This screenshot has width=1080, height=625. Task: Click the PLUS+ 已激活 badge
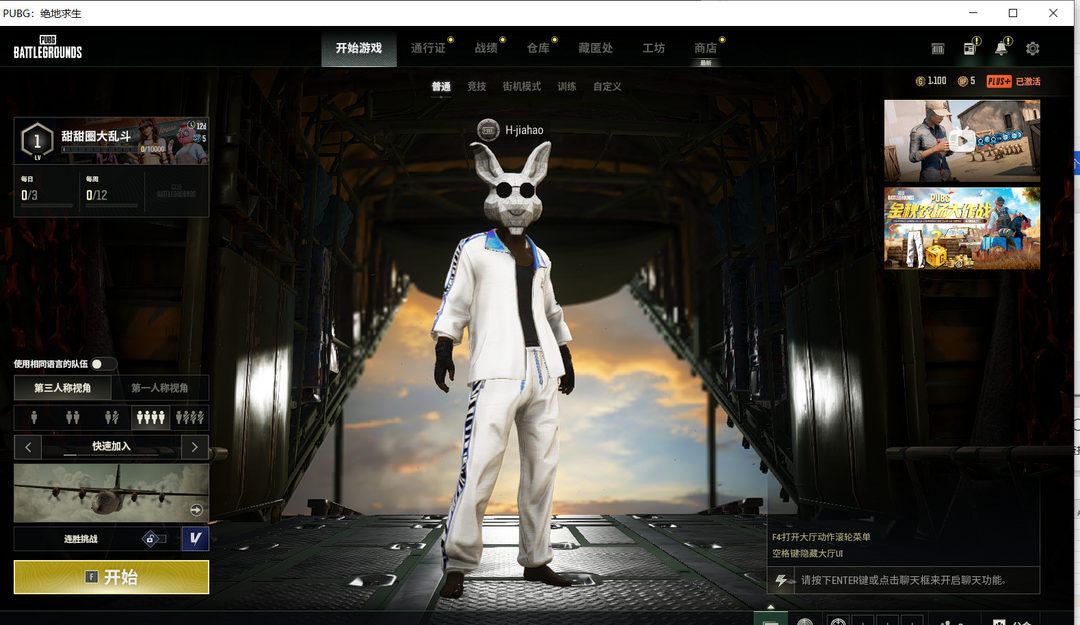pos(1013,81)
